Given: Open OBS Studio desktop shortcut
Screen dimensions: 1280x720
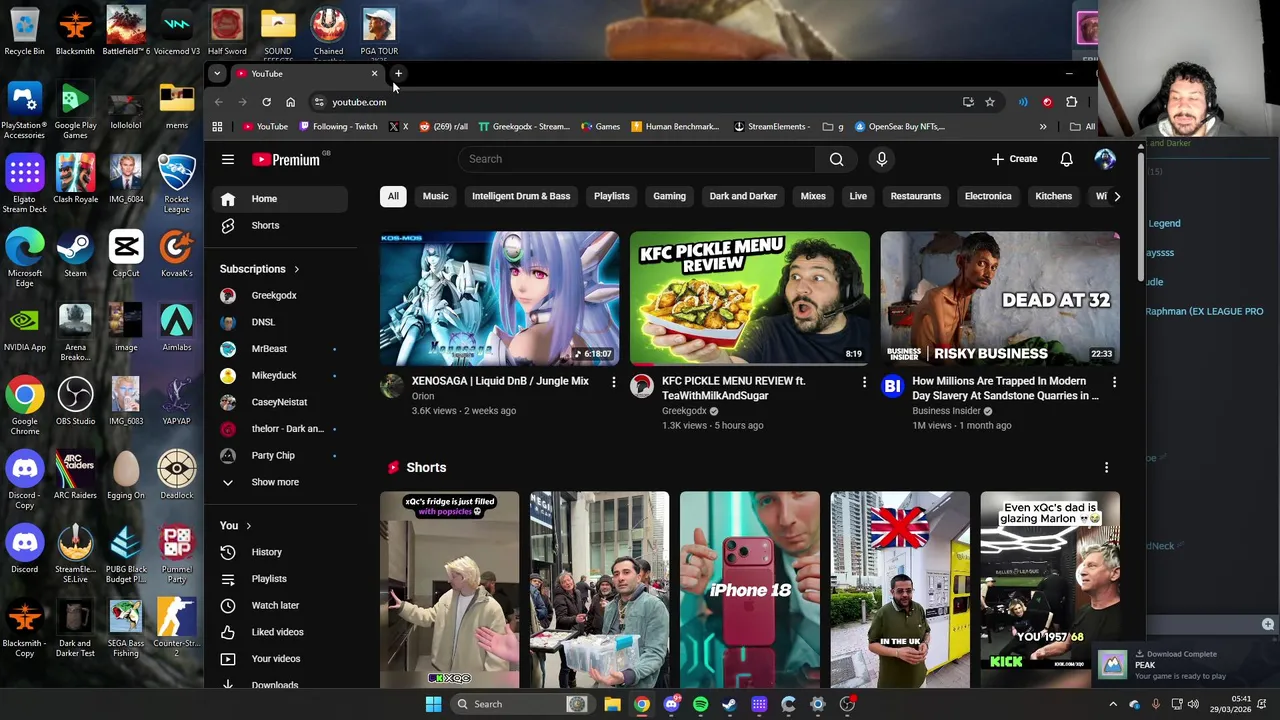Looking at the screenshot, I should click(x=75, y=400).
